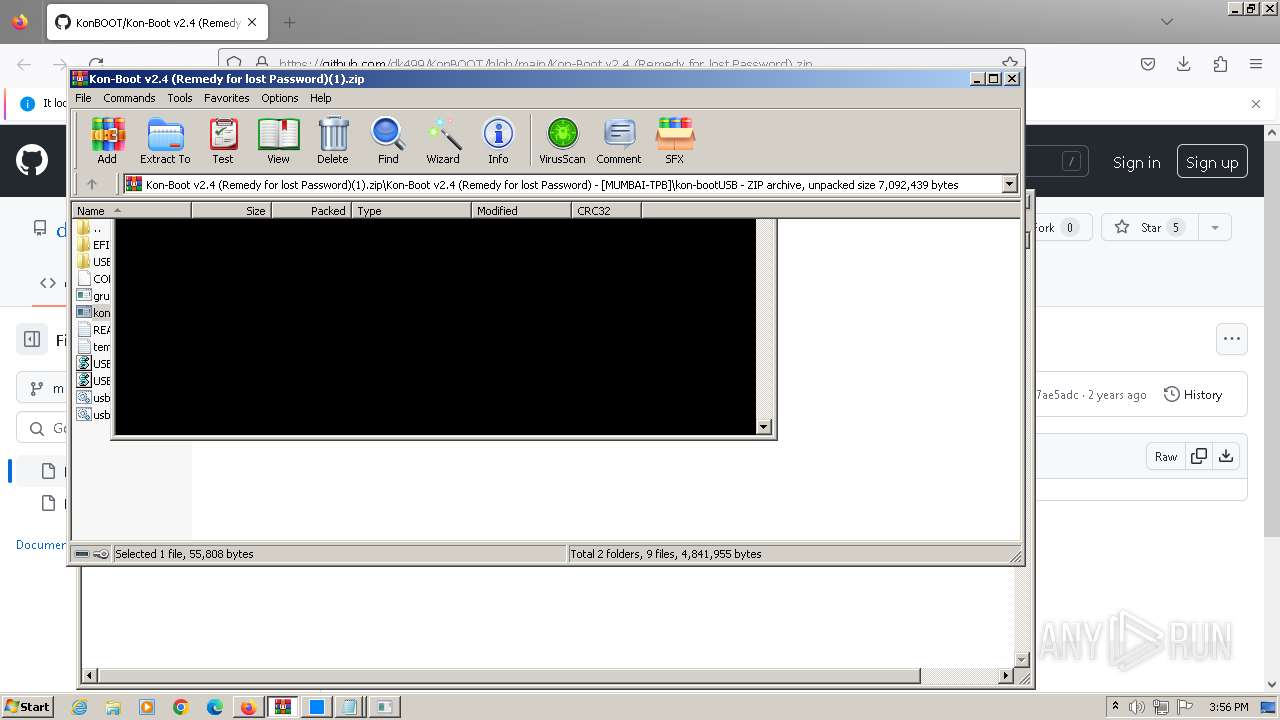This screenshot has height=720, width=1280.
Task: Click the Raw button for the file
Action: tap(1166, 456)
